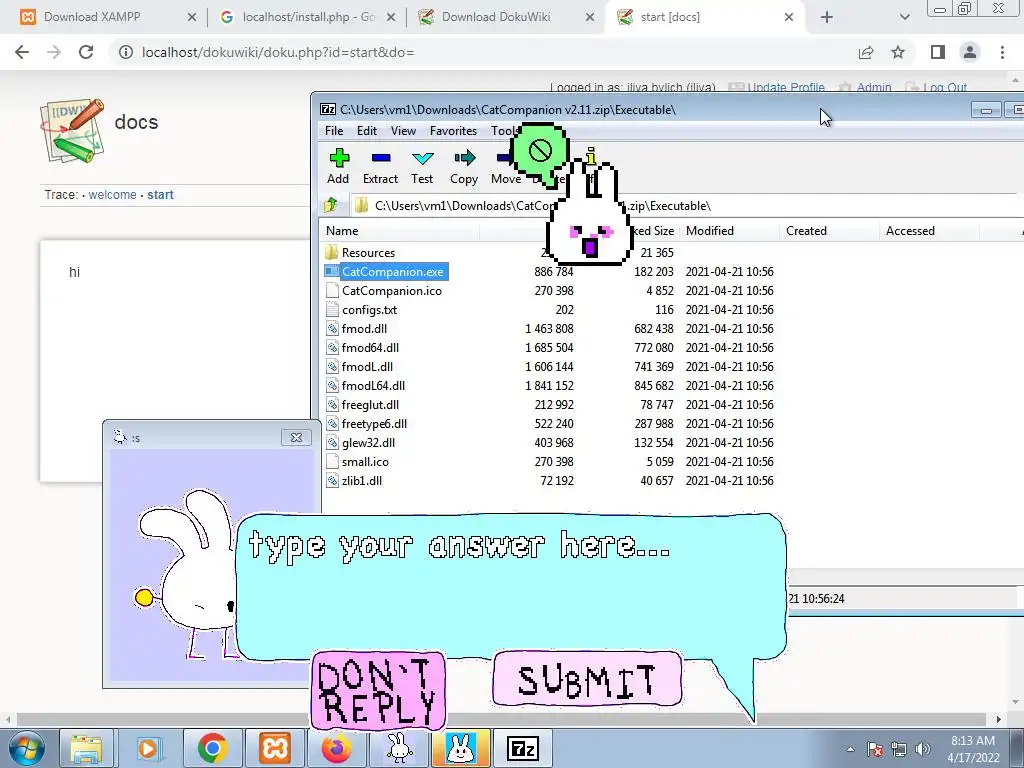Click the Chrome address bar URL
The image size is (1024, 768).
[x=278, y=52]
